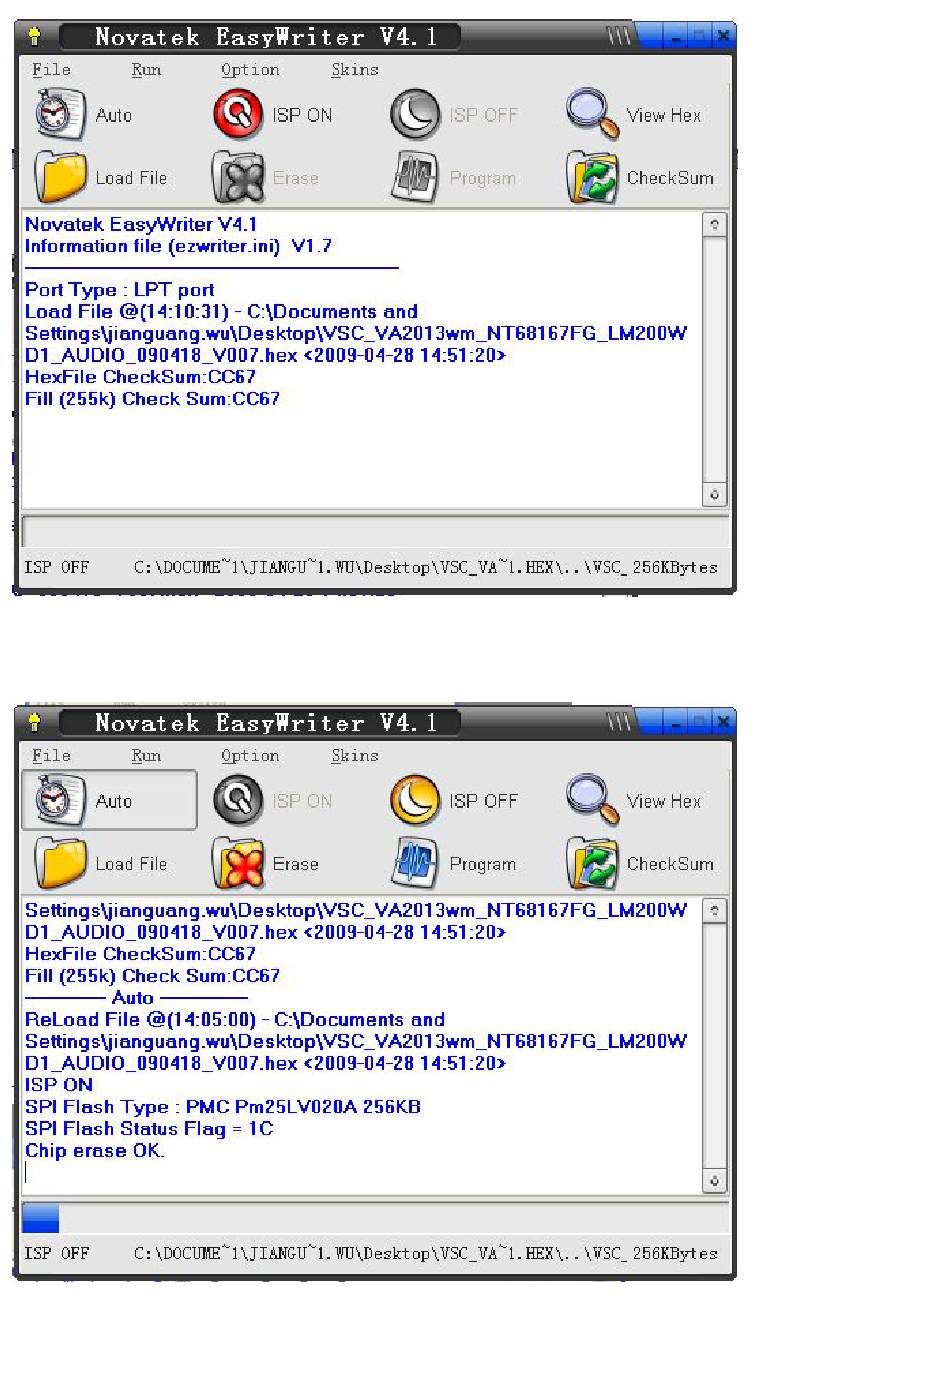Click scroll-up arrow of lower window log
Image resolution: width=950 pixels, height=1398 pixels.
pyautogui.click(x=714, y=910)
